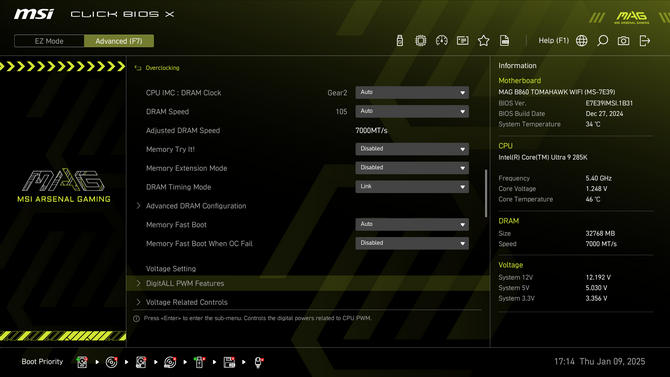670x377 pixels.
Task: Click System 3.3V 3.356 V reading
Action: tap(596, 298)
